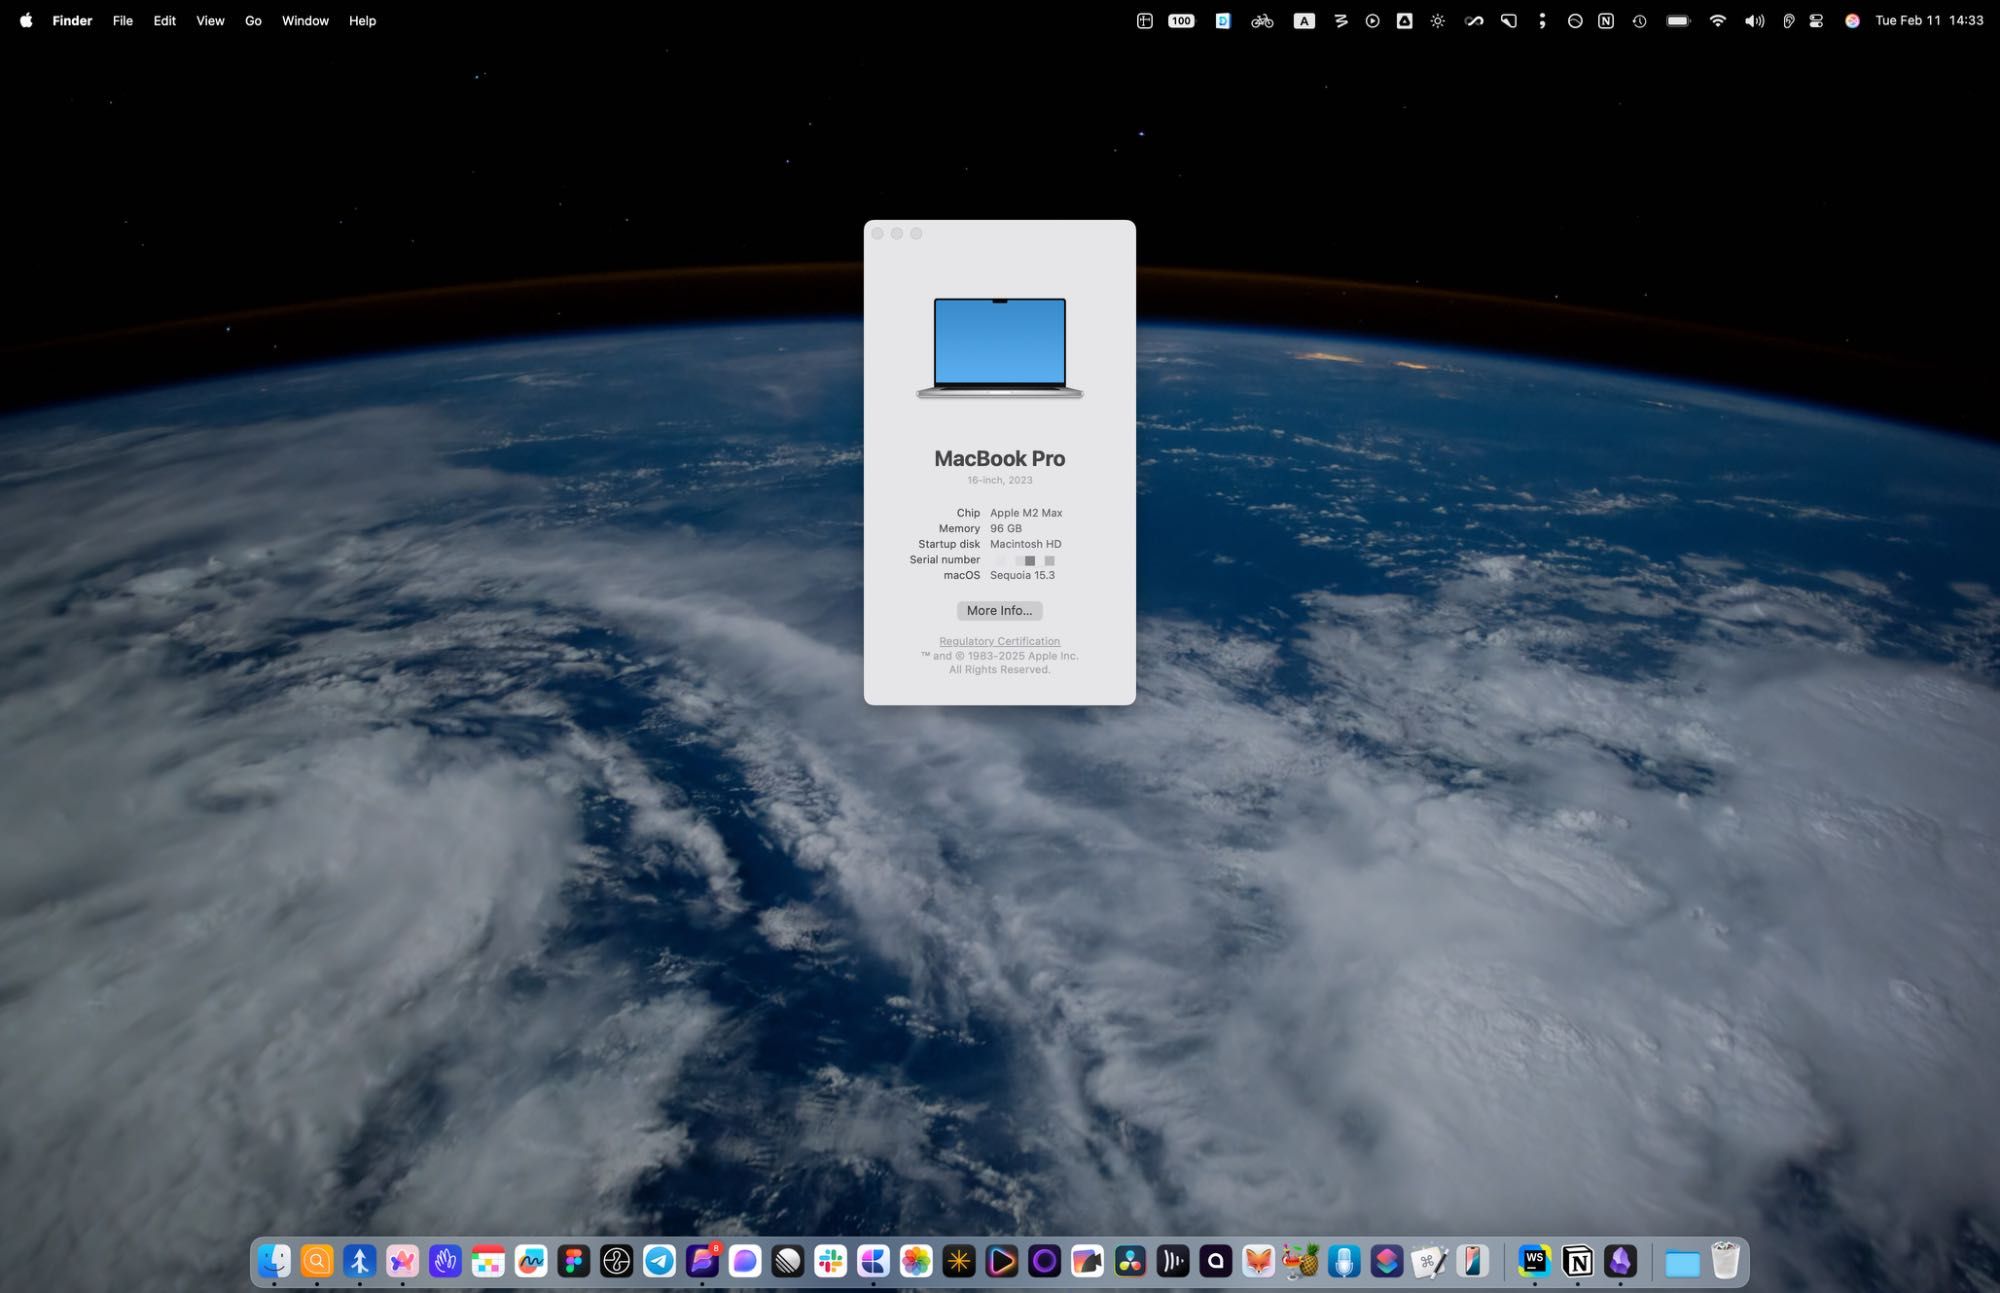Open Control Center in the menu bar
Viewport: 2000px width, 1293px height.
1816,20
